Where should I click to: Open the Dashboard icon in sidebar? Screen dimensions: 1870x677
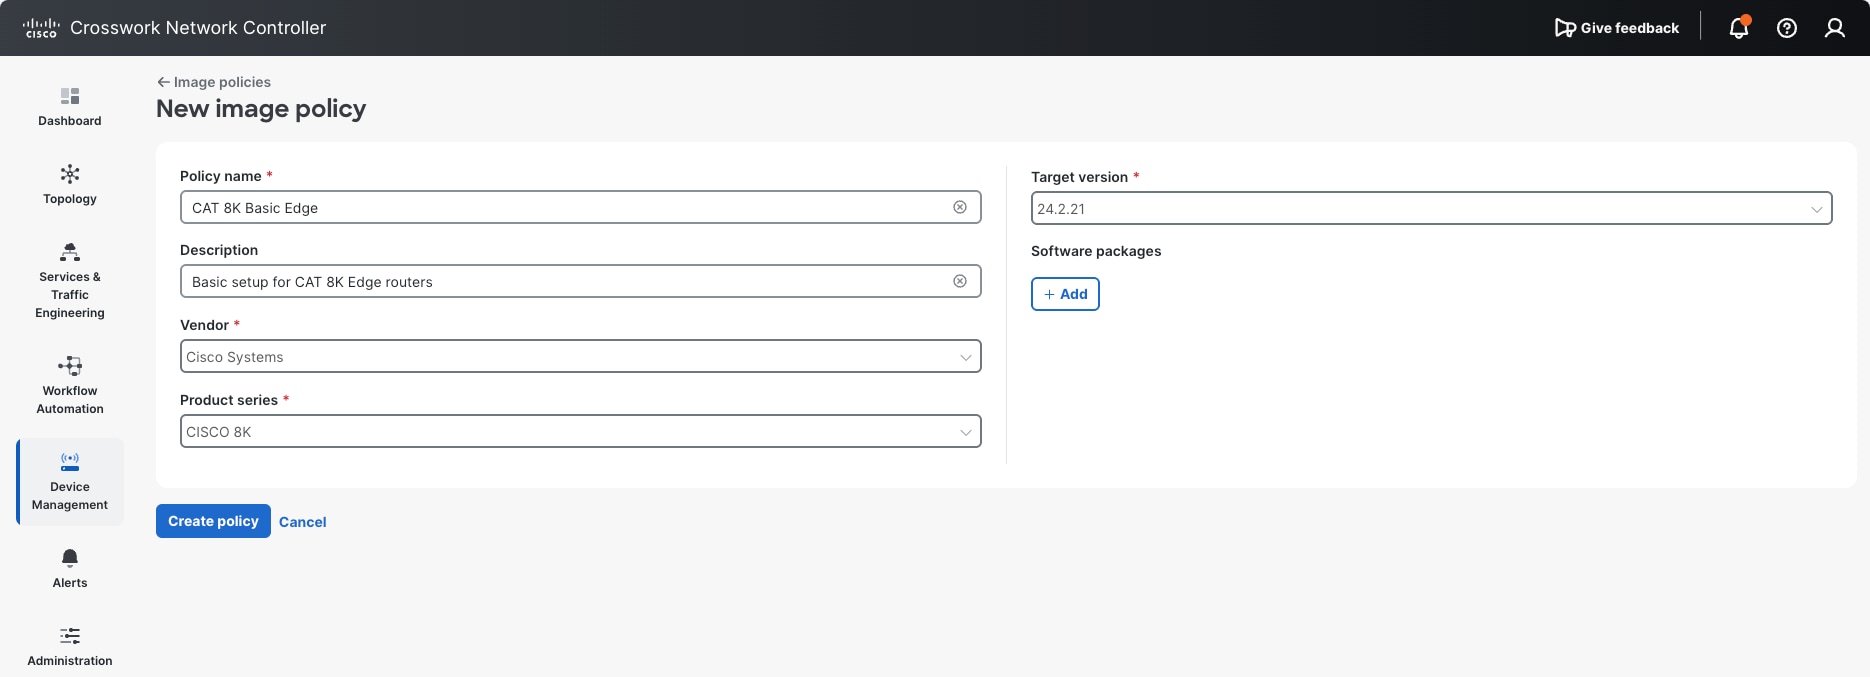point(70,96)
